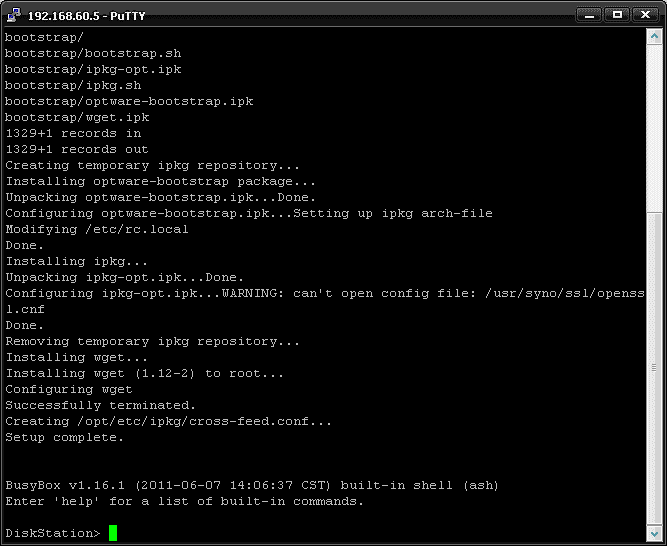
Task: Open the PuTTY system menu icon
Action: pyautogui.click(x=14, y=15)
